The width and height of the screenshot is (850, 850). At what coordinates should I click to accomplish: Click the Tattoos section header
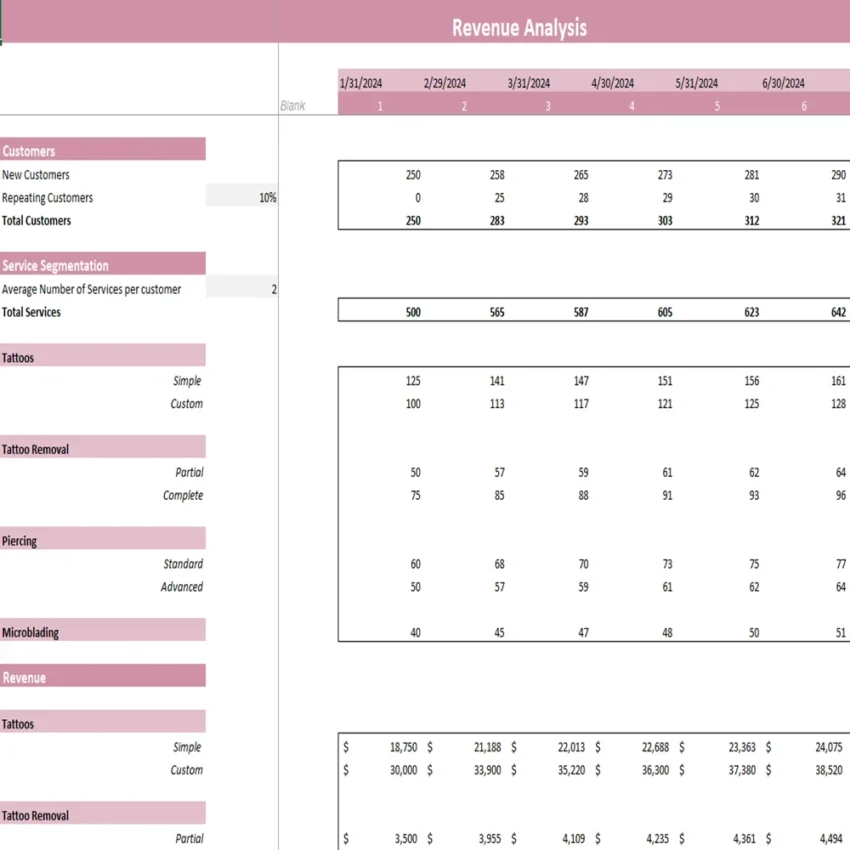click(x=100, y=357)
